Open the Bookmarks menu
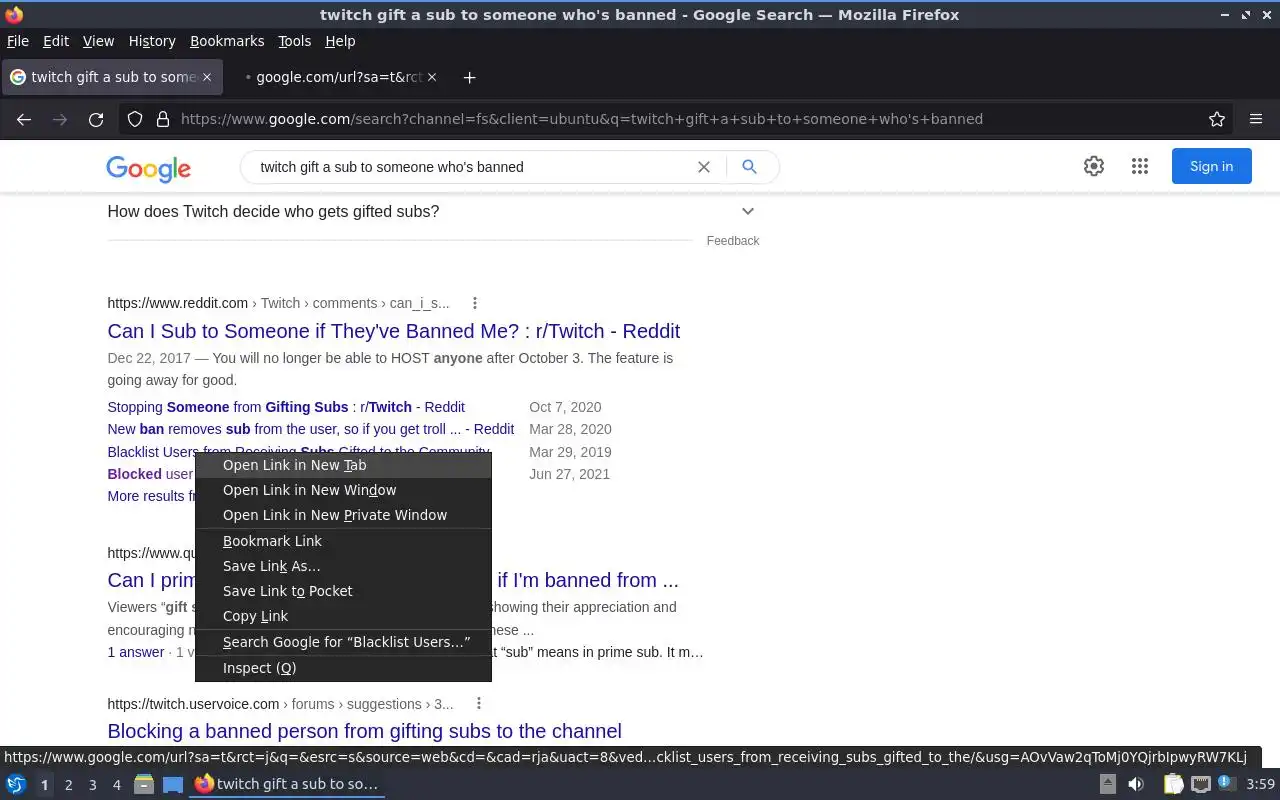The height and width of the screenshot is (800, 1280). (227, 41)
